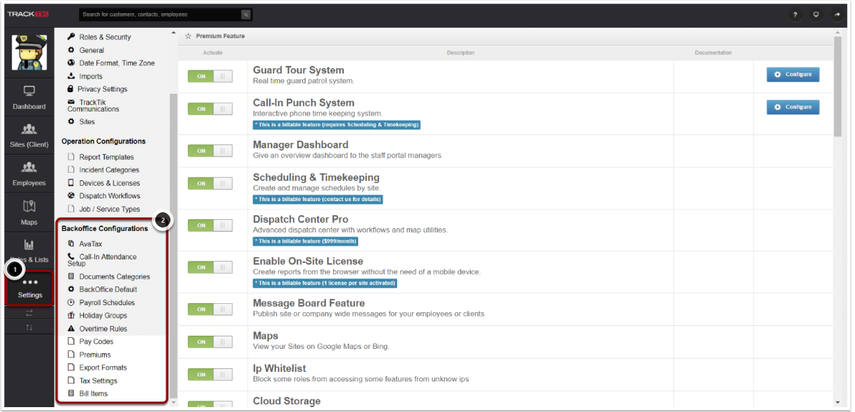Image resolution: width=855 pixels, height=412 pixels.
Task: Click the help question mark icon
Action: click(x=795, y=15)
